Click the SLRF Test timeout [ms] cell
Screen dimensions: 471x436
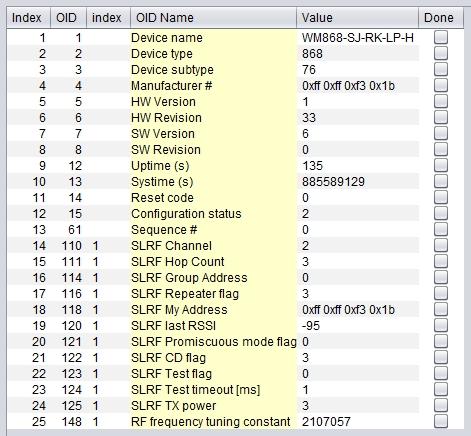click(x=213, y=390)
